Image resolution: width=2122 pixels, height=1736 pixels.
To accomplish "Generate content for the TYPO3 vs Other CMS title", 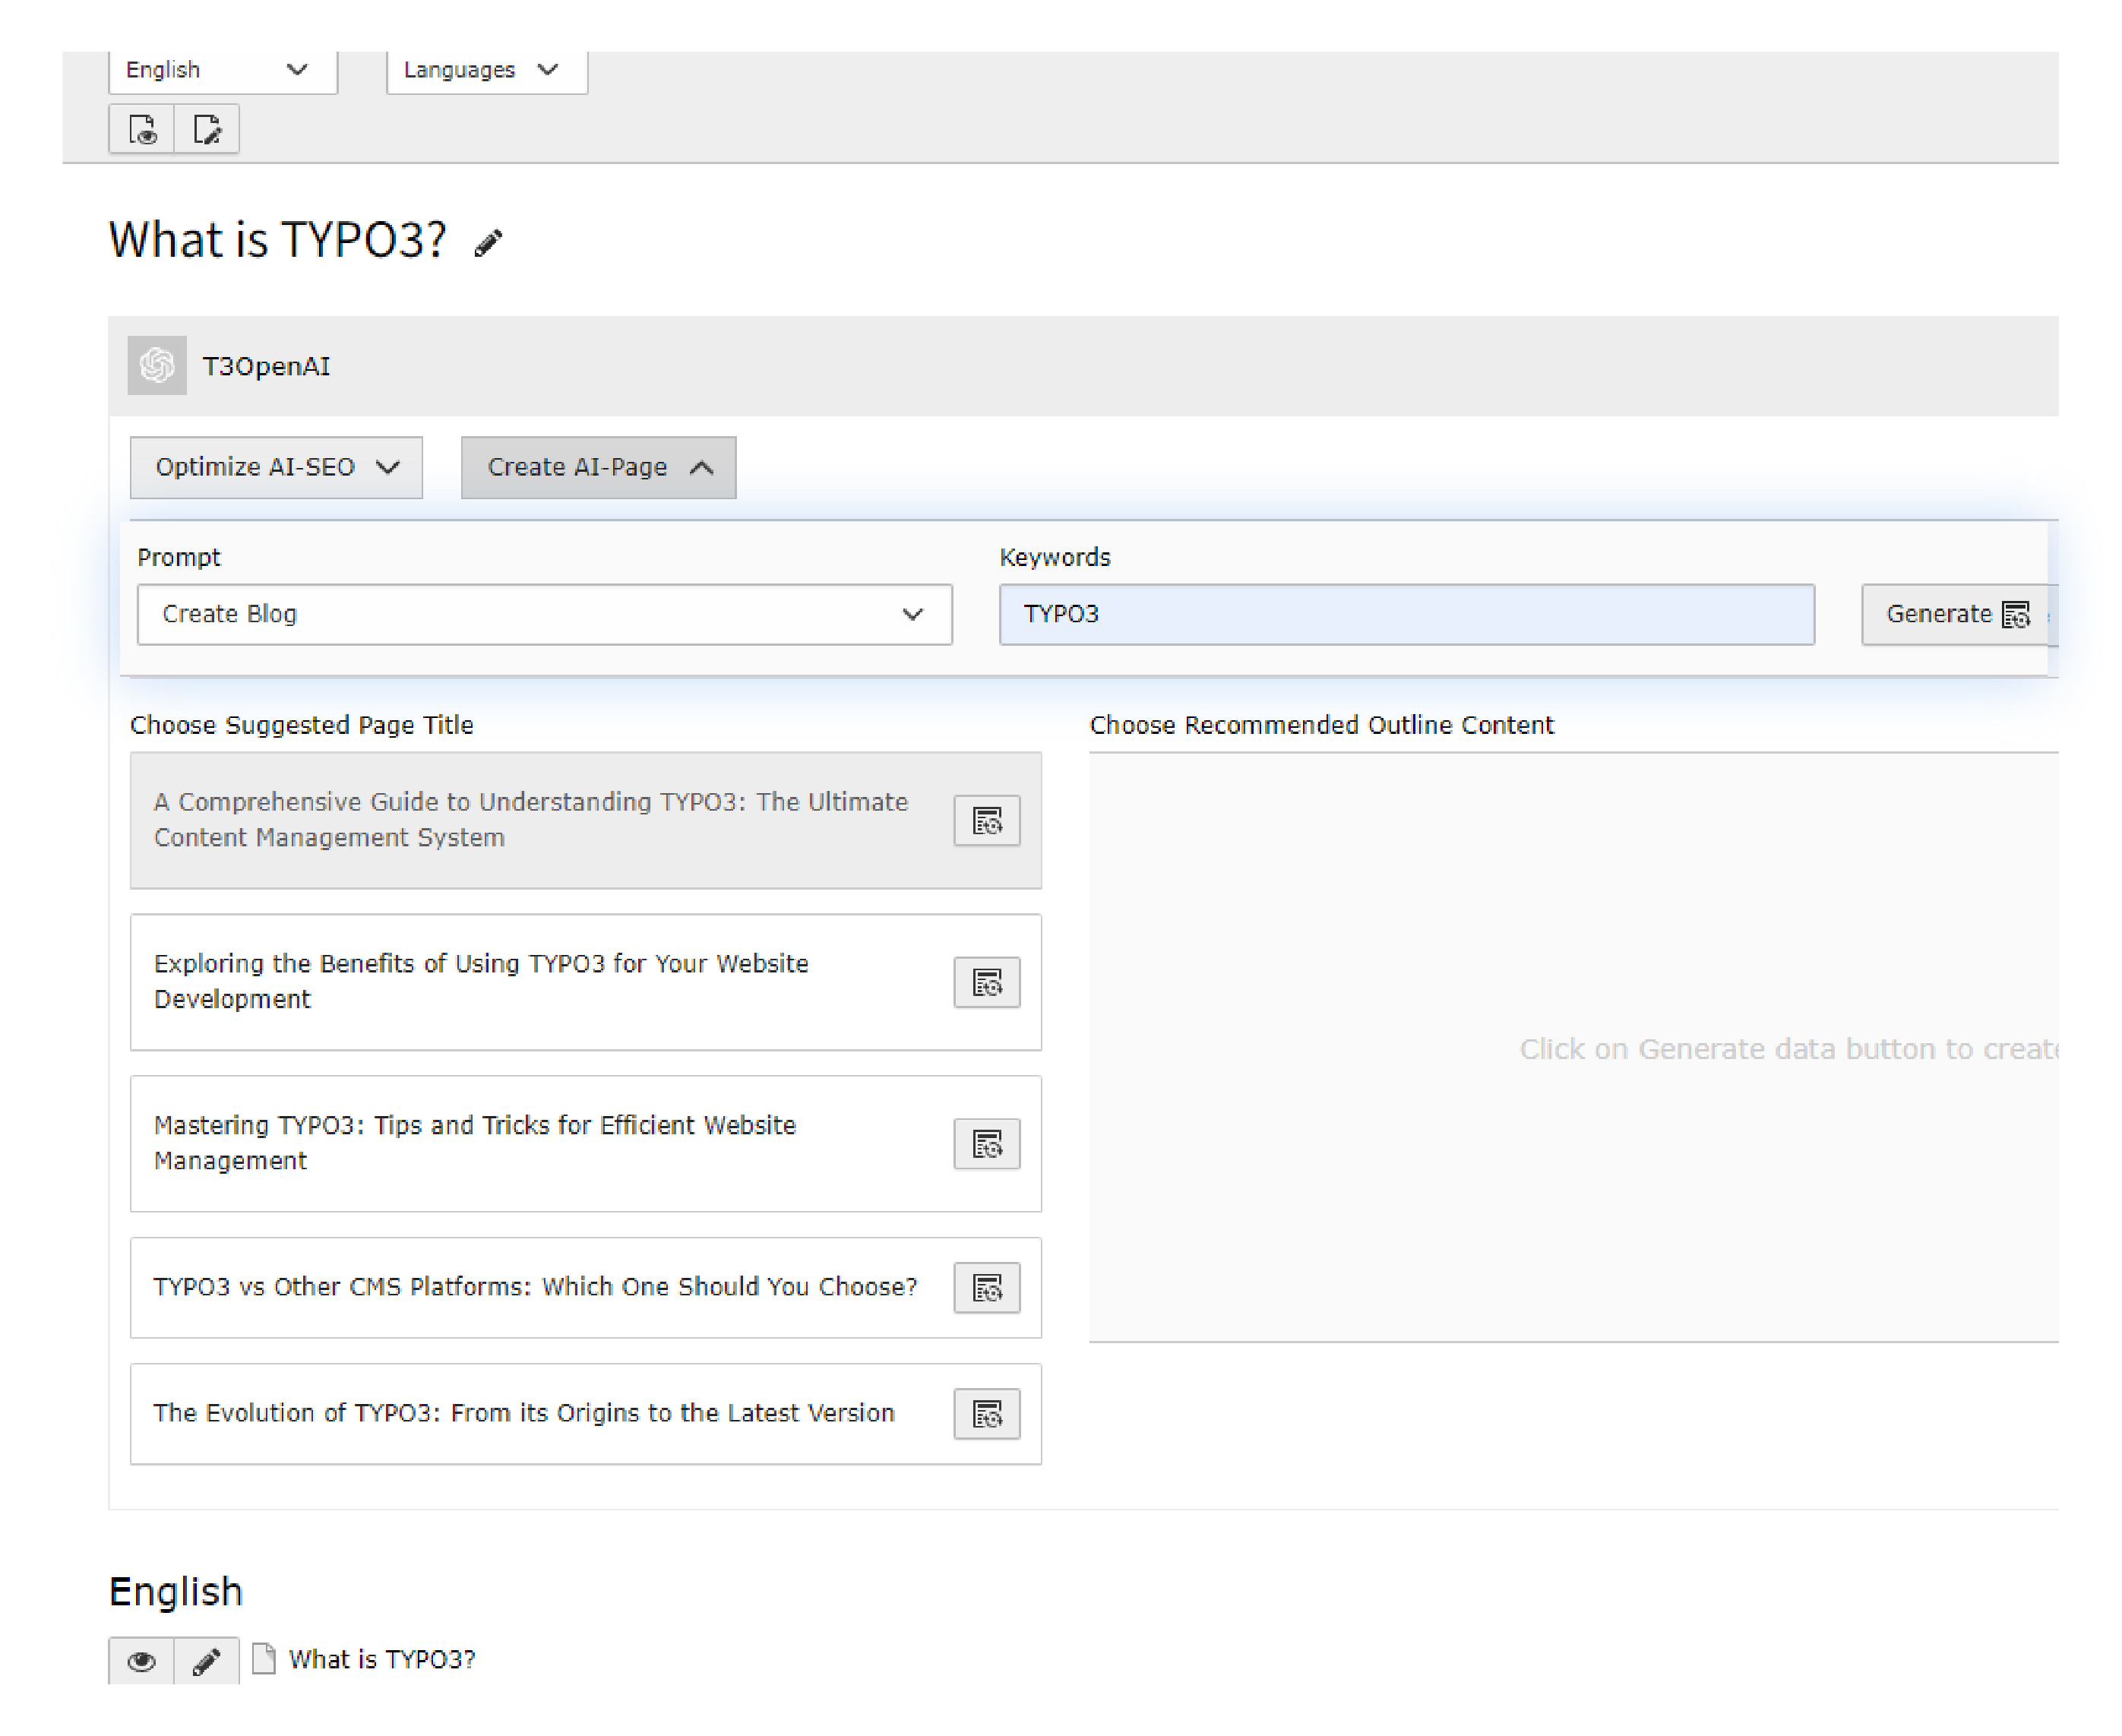I will [986, 1288].
